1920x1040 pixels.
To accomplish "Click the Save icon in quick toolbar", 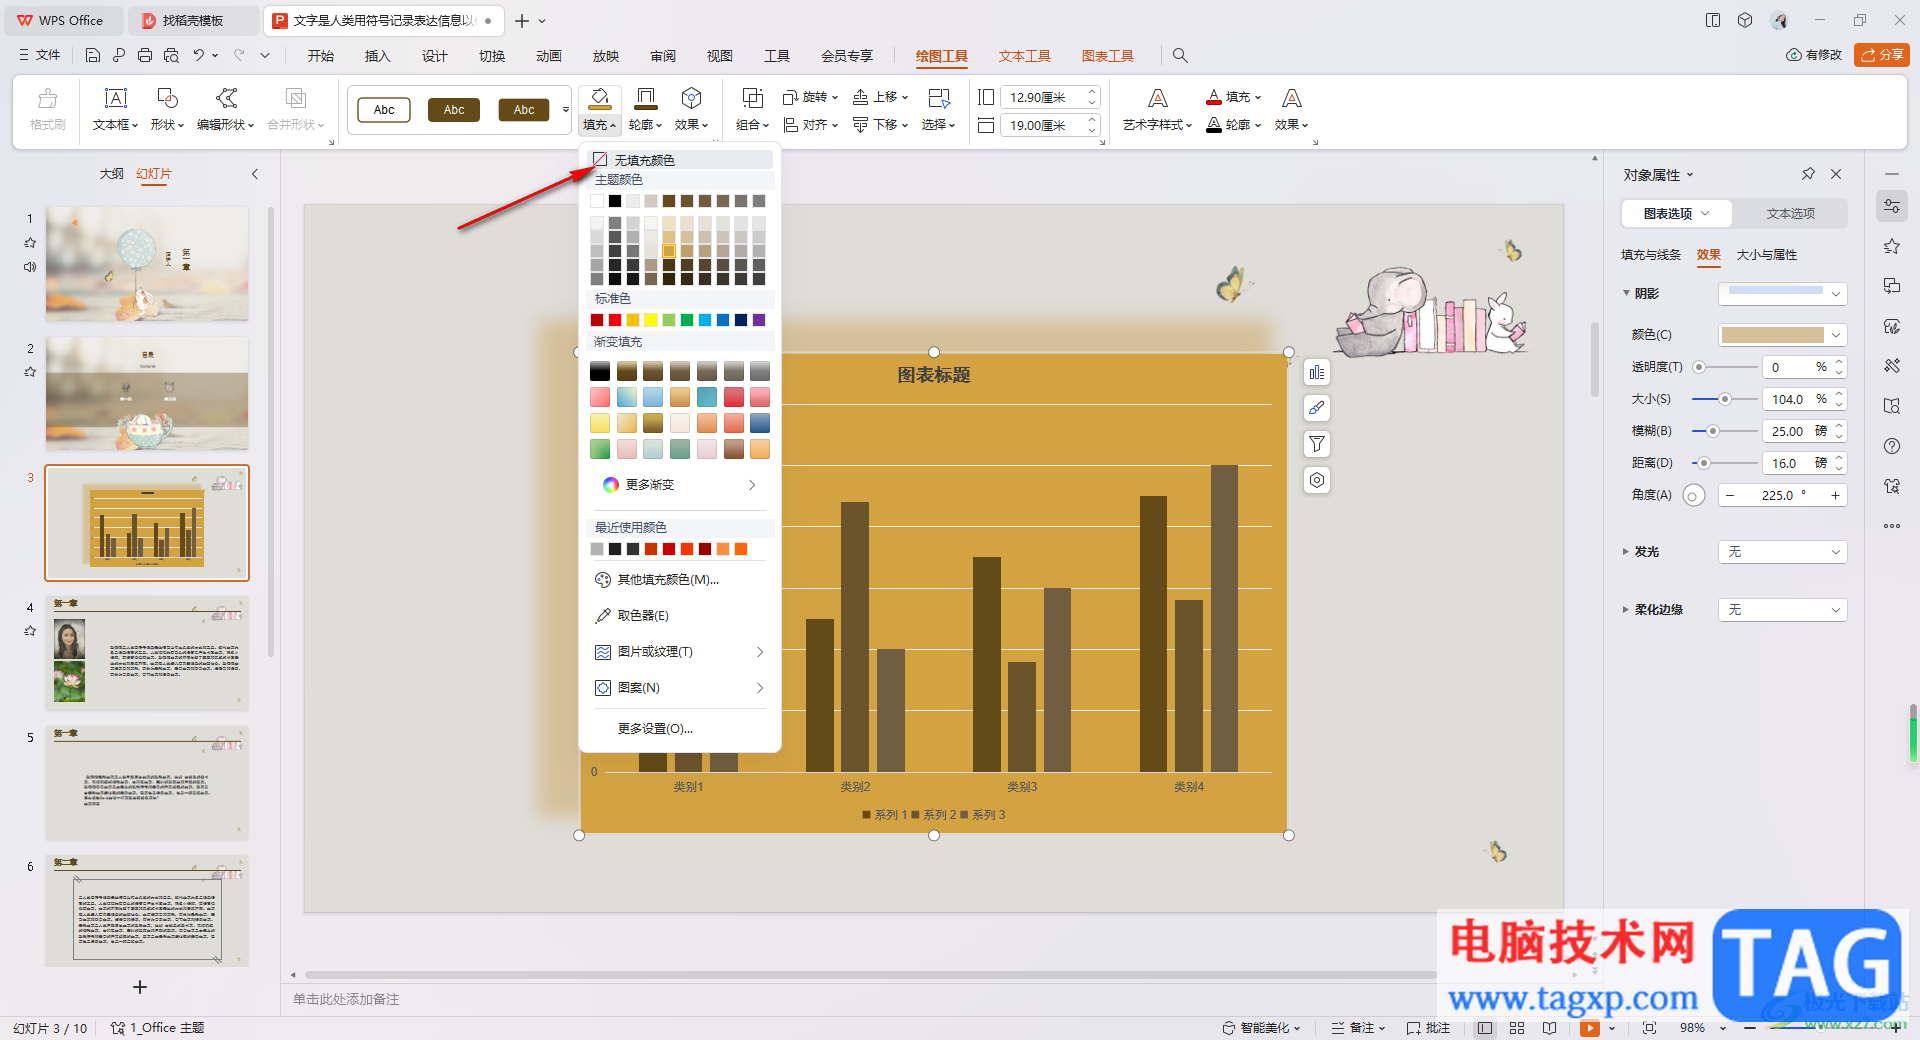I will [93, 55].
